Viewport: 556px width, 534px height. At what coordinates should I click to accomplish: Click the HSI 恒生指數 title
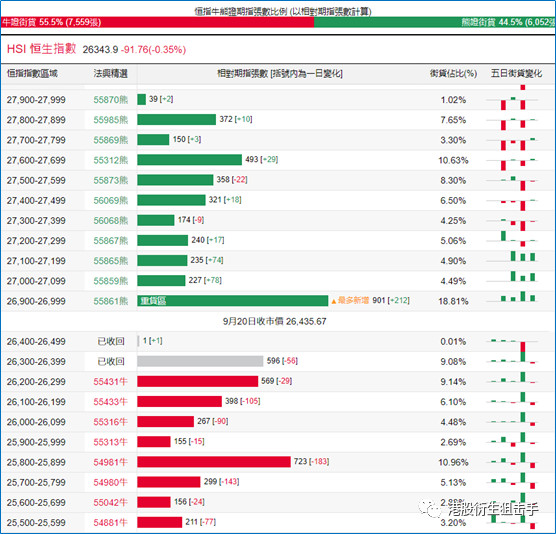click(41, 49)
